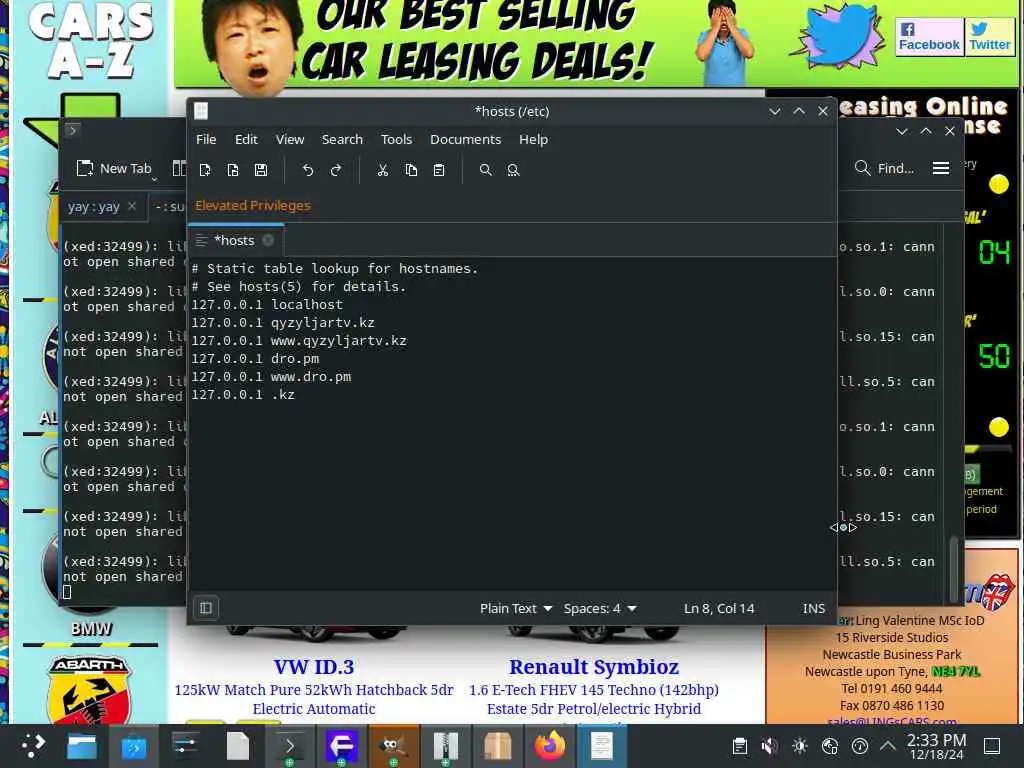Open the Documents menu in xed
1024x768 pixels.
point(465,139)
